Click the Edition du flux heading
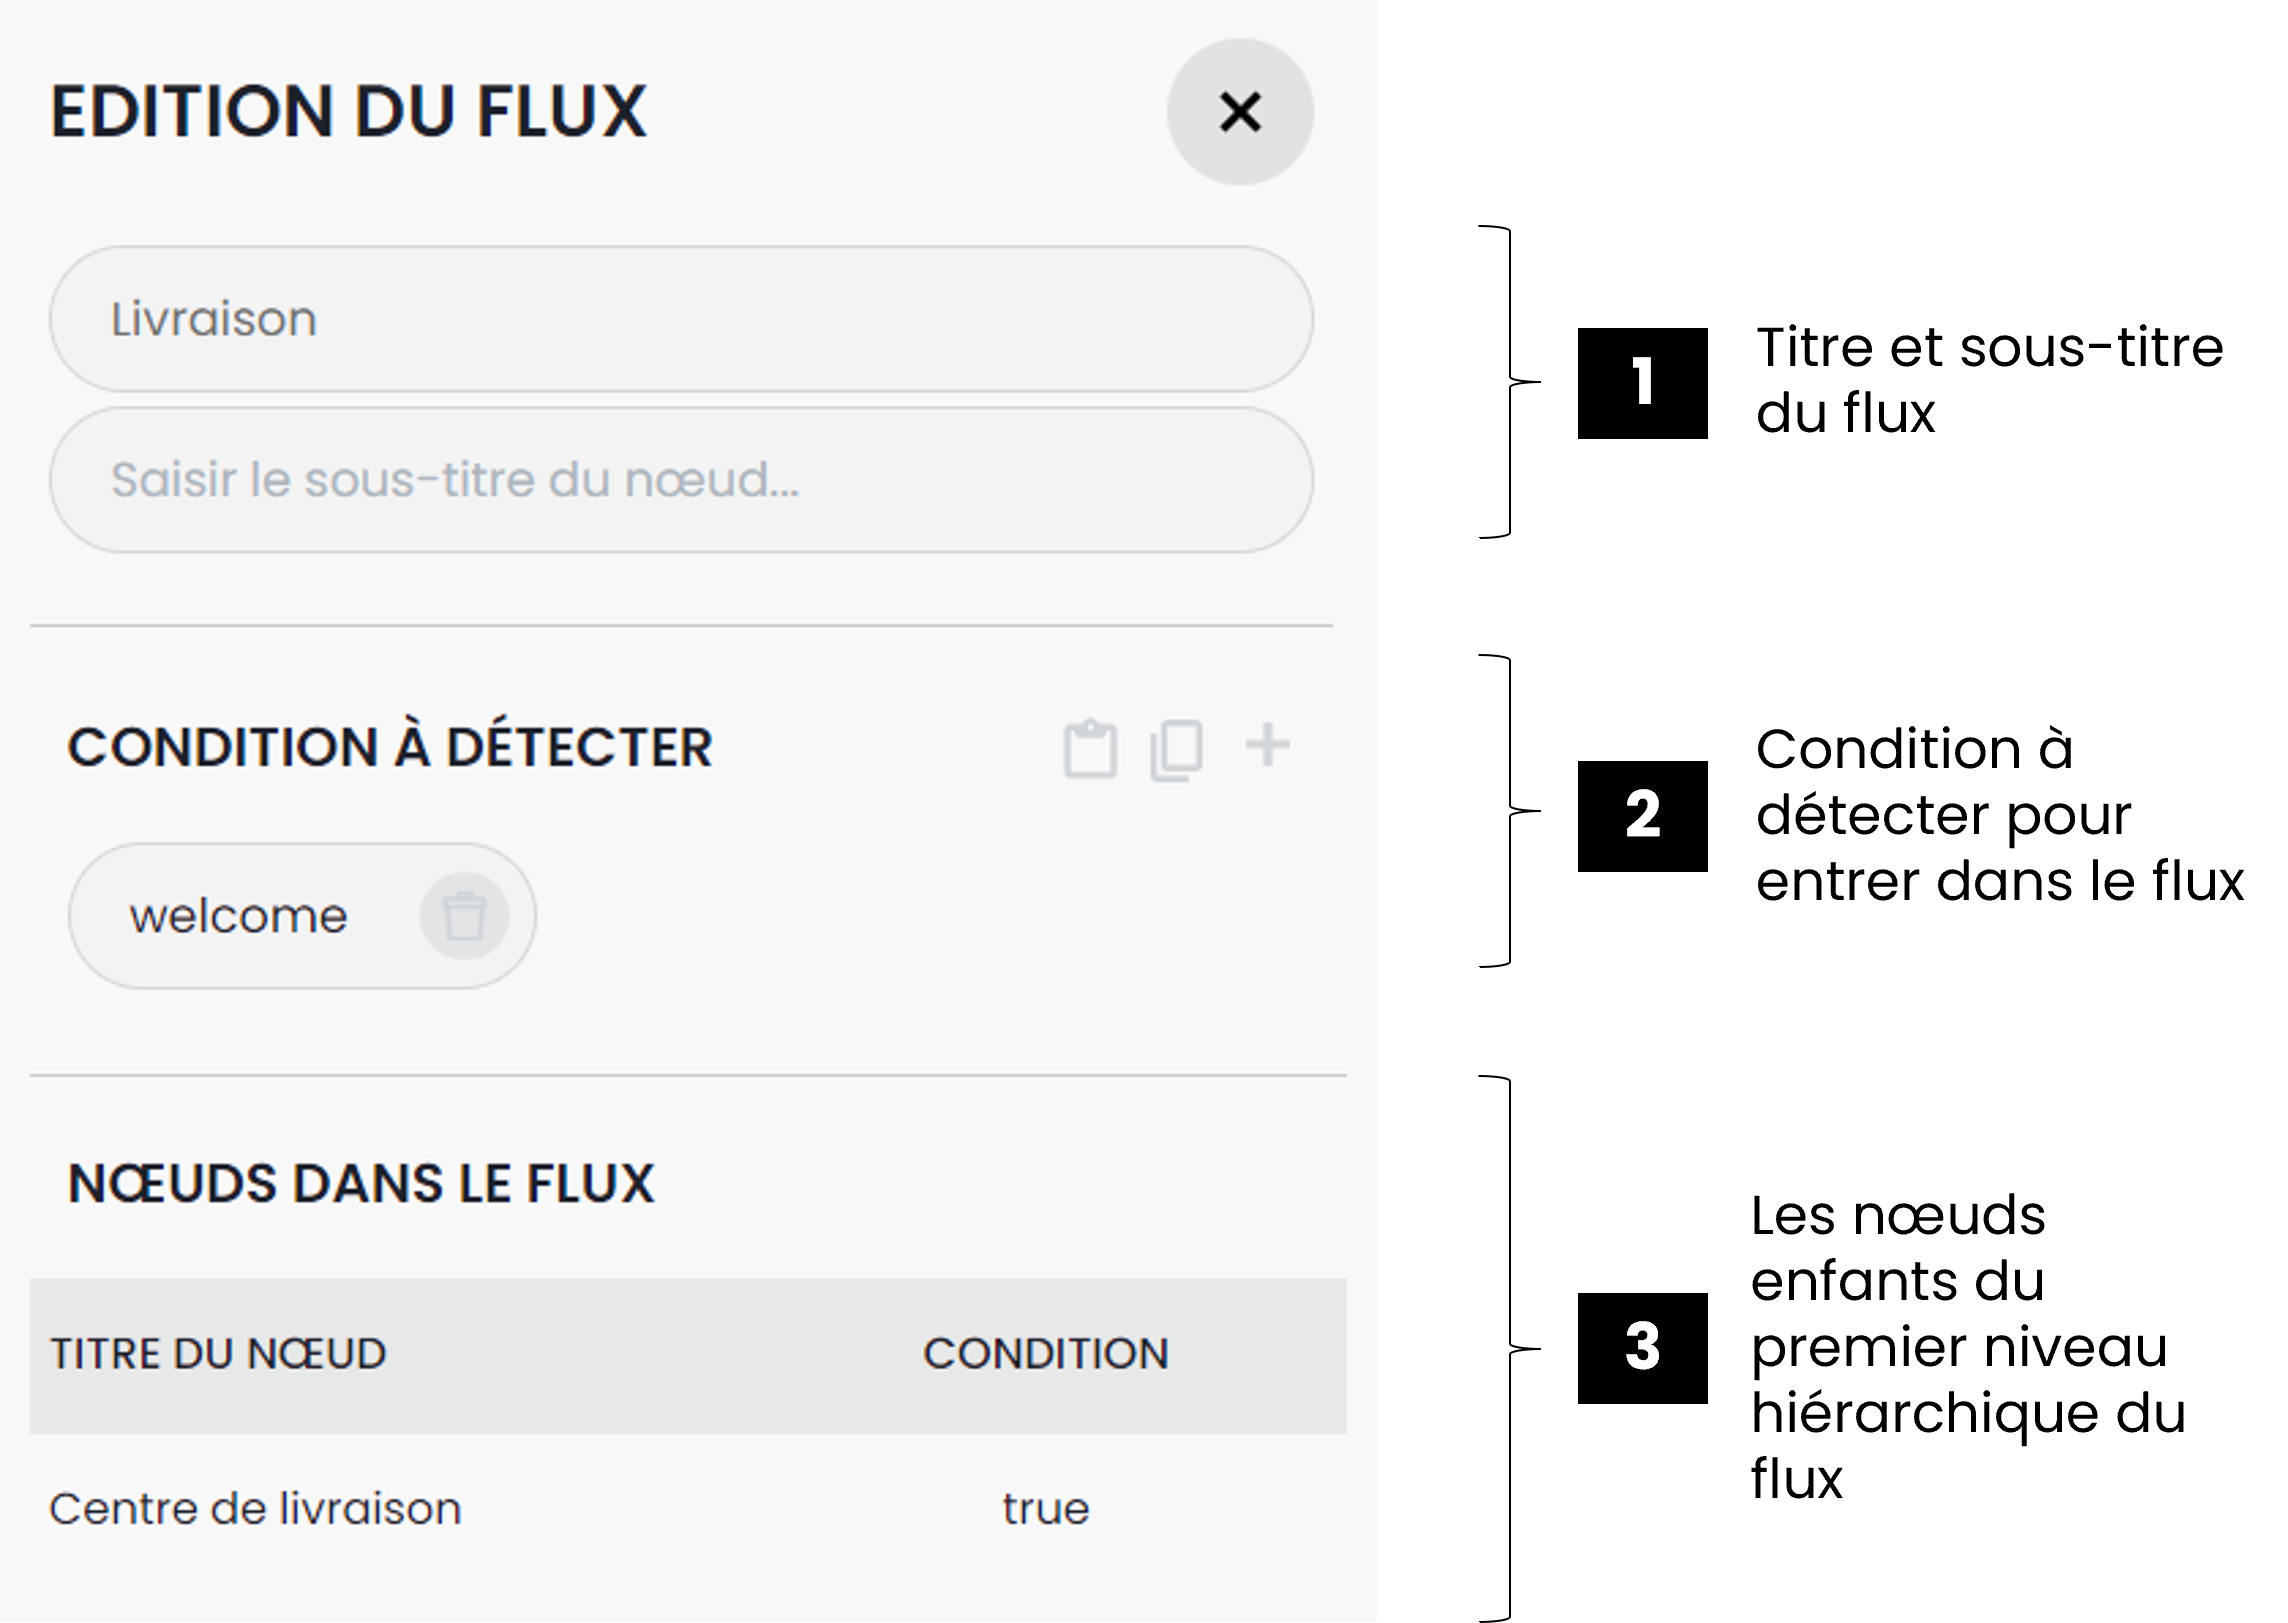Screen dimensions: 2288x1623 click(x=349, y=111)
